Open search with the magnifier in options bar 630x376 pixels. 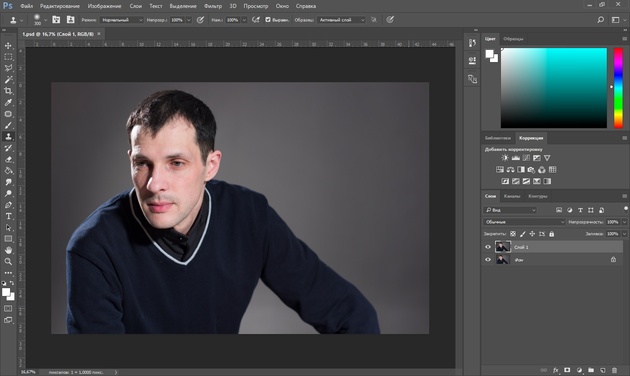pyautogui.click(x=600, y=20)
